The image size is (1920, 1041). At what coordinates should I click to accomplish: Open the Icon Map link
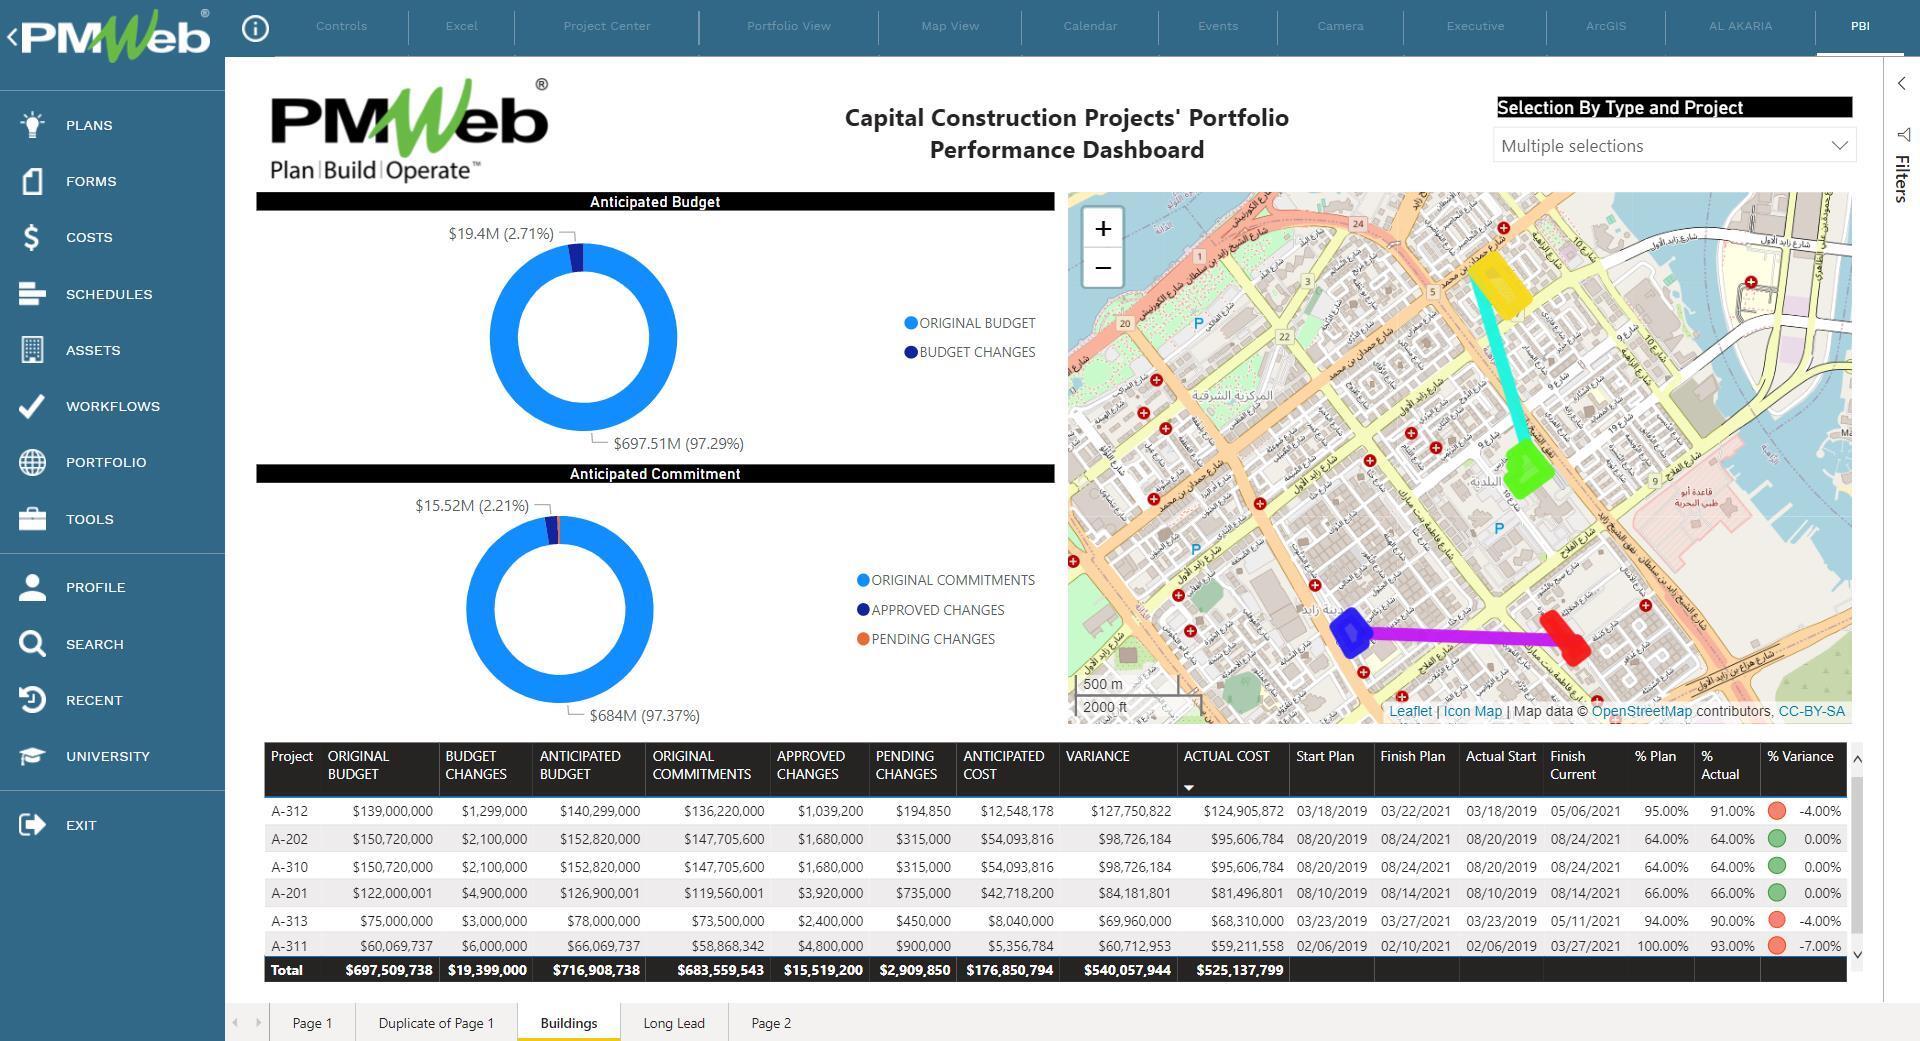pos(1472,711)
